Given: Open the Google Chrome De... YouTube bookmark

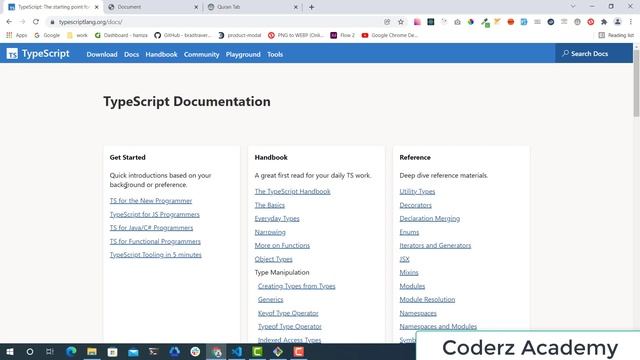Looking at the screenshot, I should (x=390, y=36).
